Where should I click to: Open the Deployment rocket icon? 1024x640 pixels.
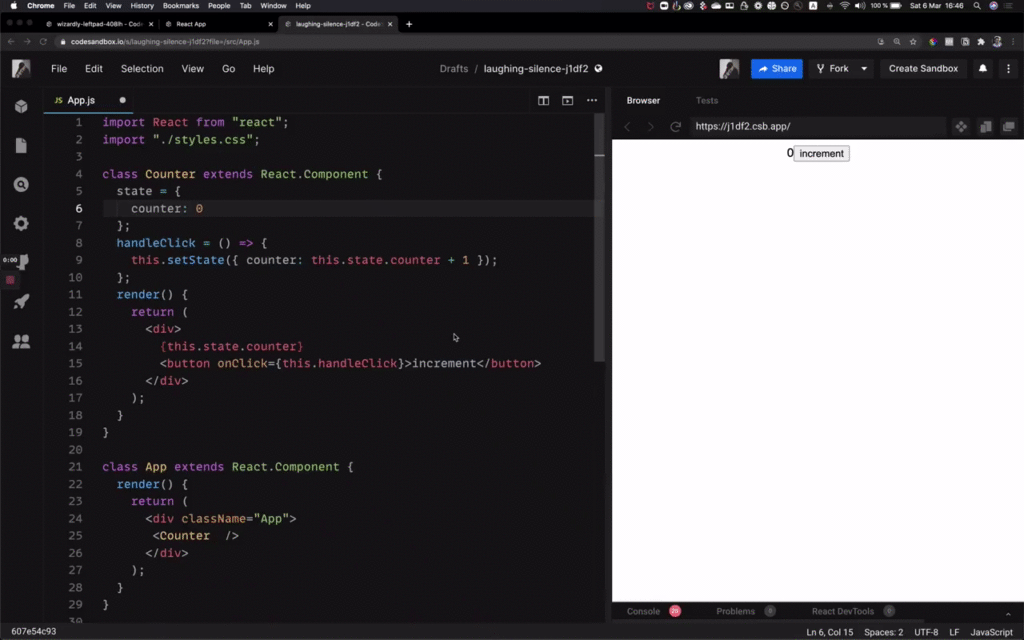21,302
